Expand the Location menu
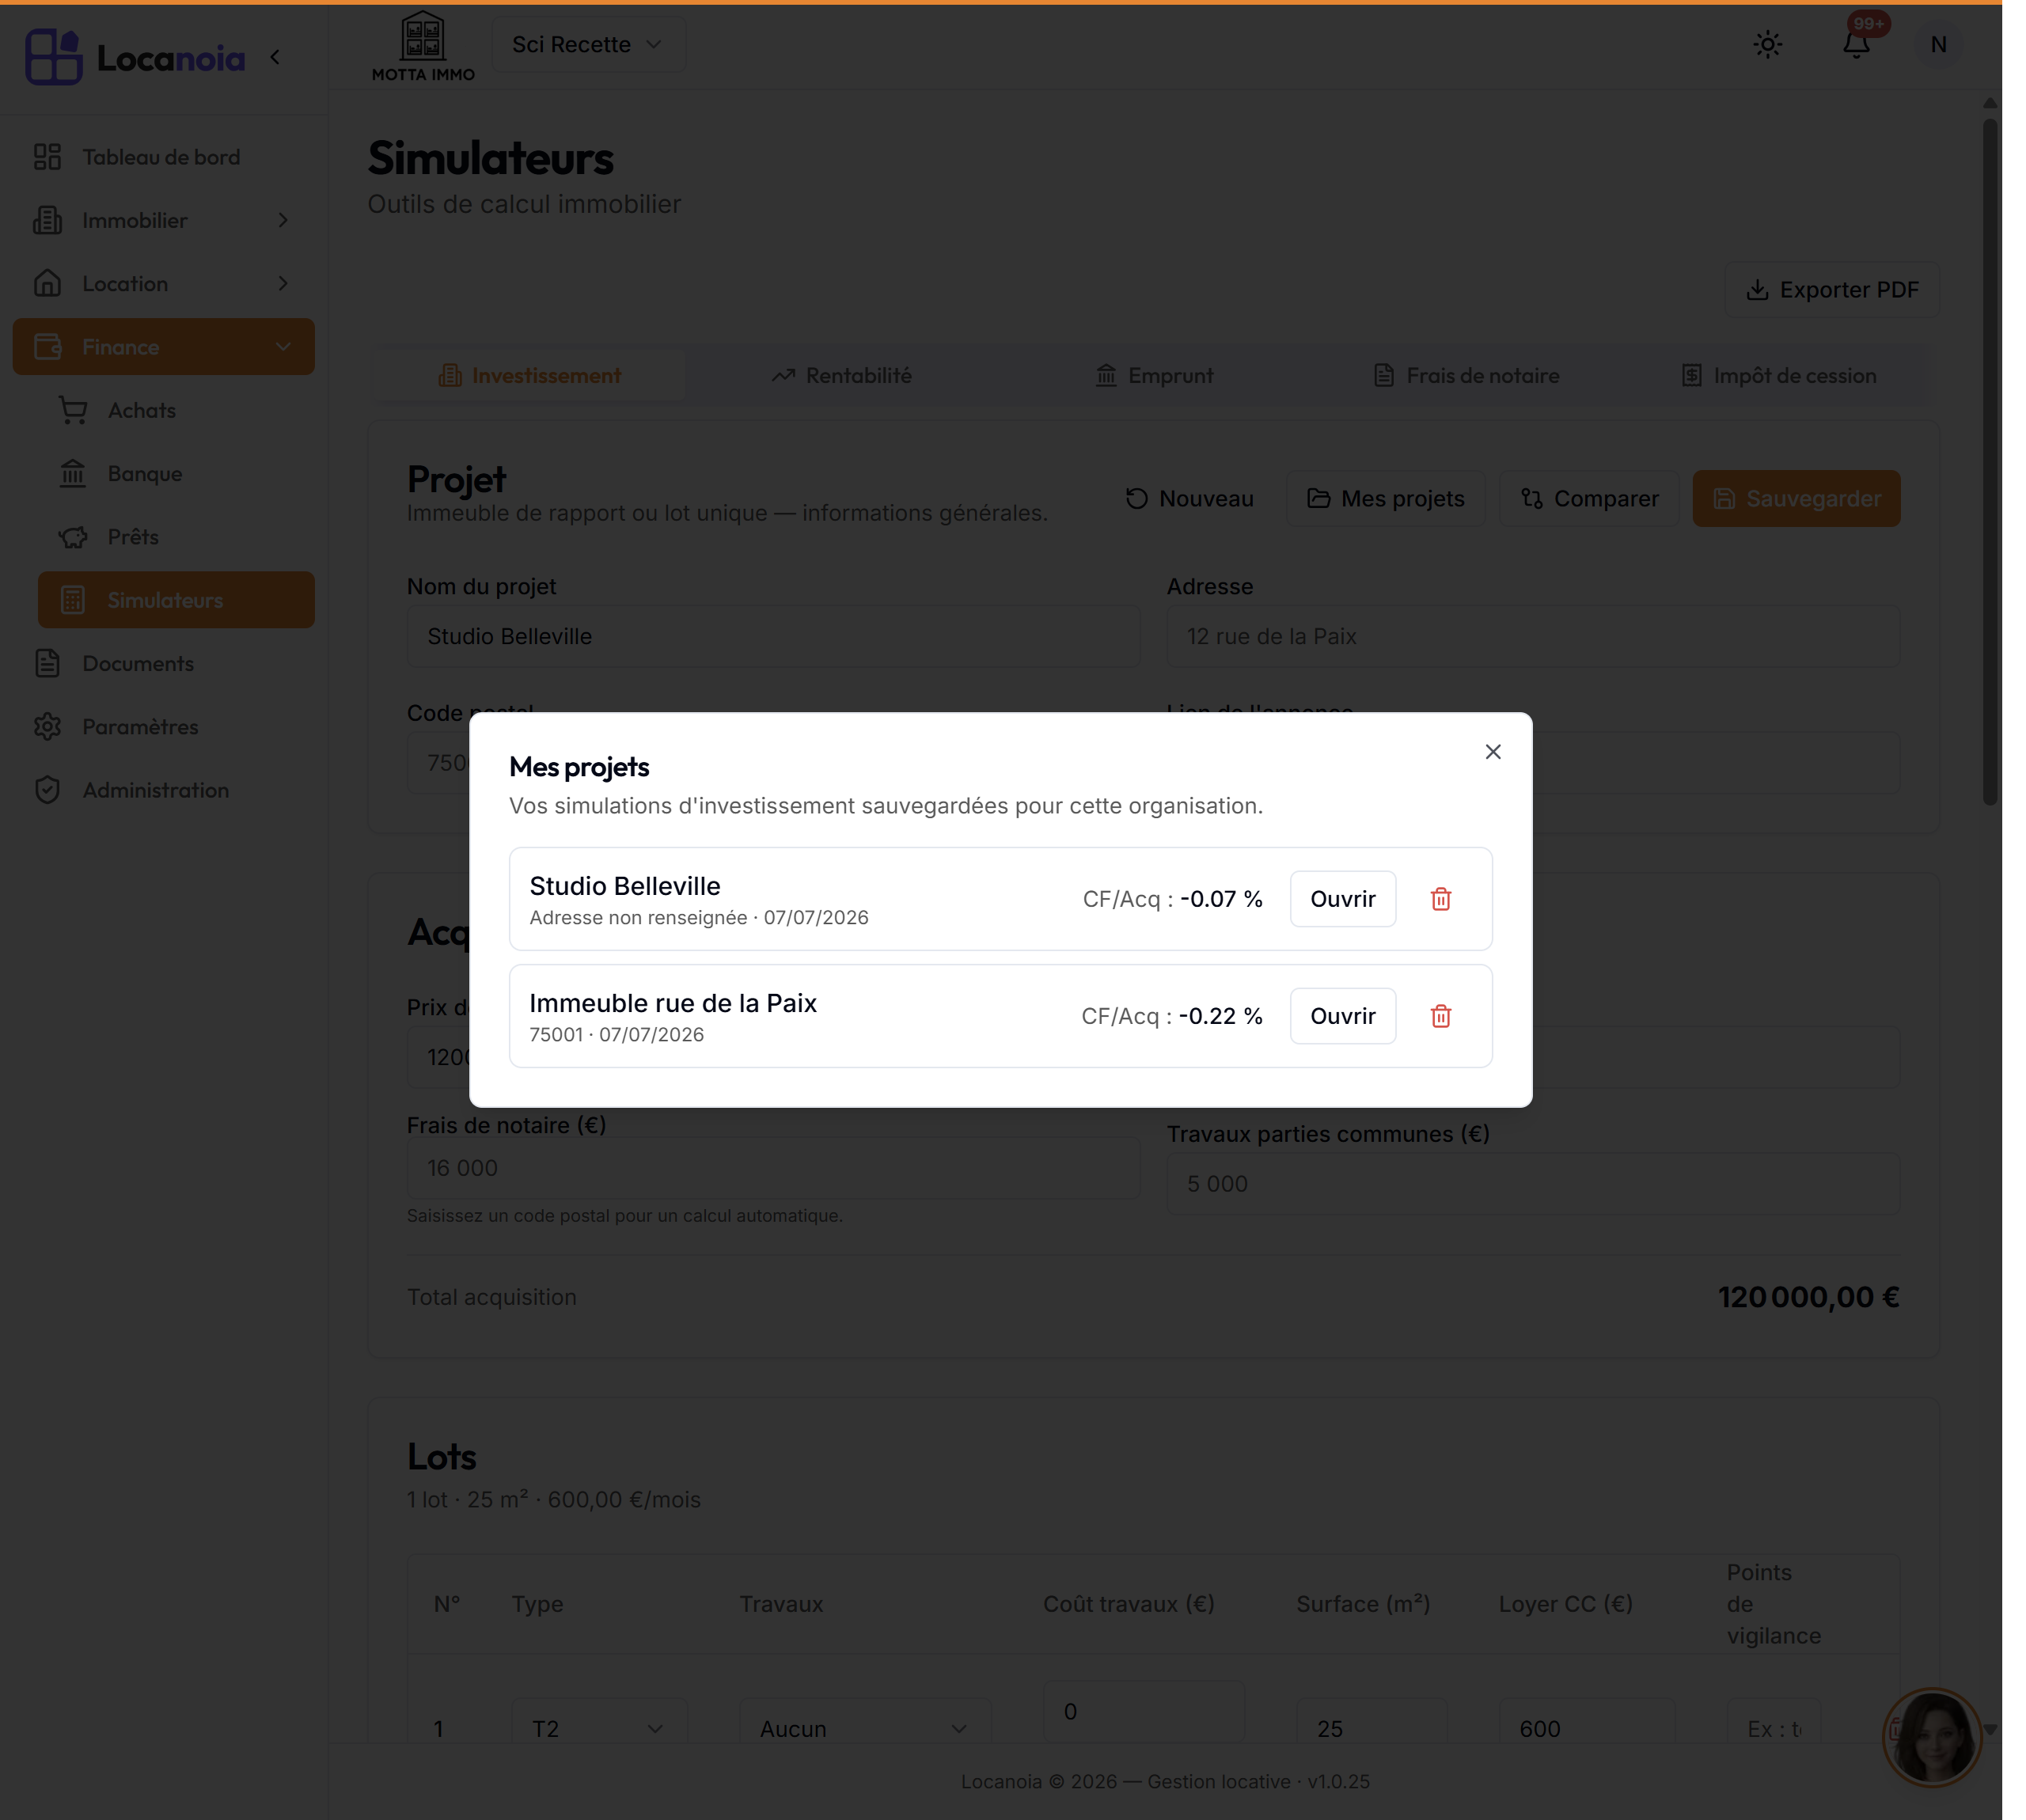2026x1820 pixels. coord(163,284)
